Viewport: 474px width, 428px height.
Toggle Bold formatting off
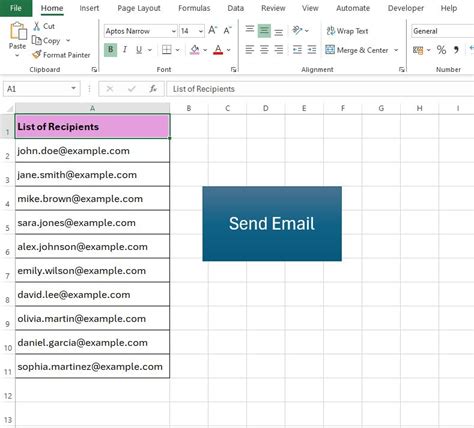(110, 50)
